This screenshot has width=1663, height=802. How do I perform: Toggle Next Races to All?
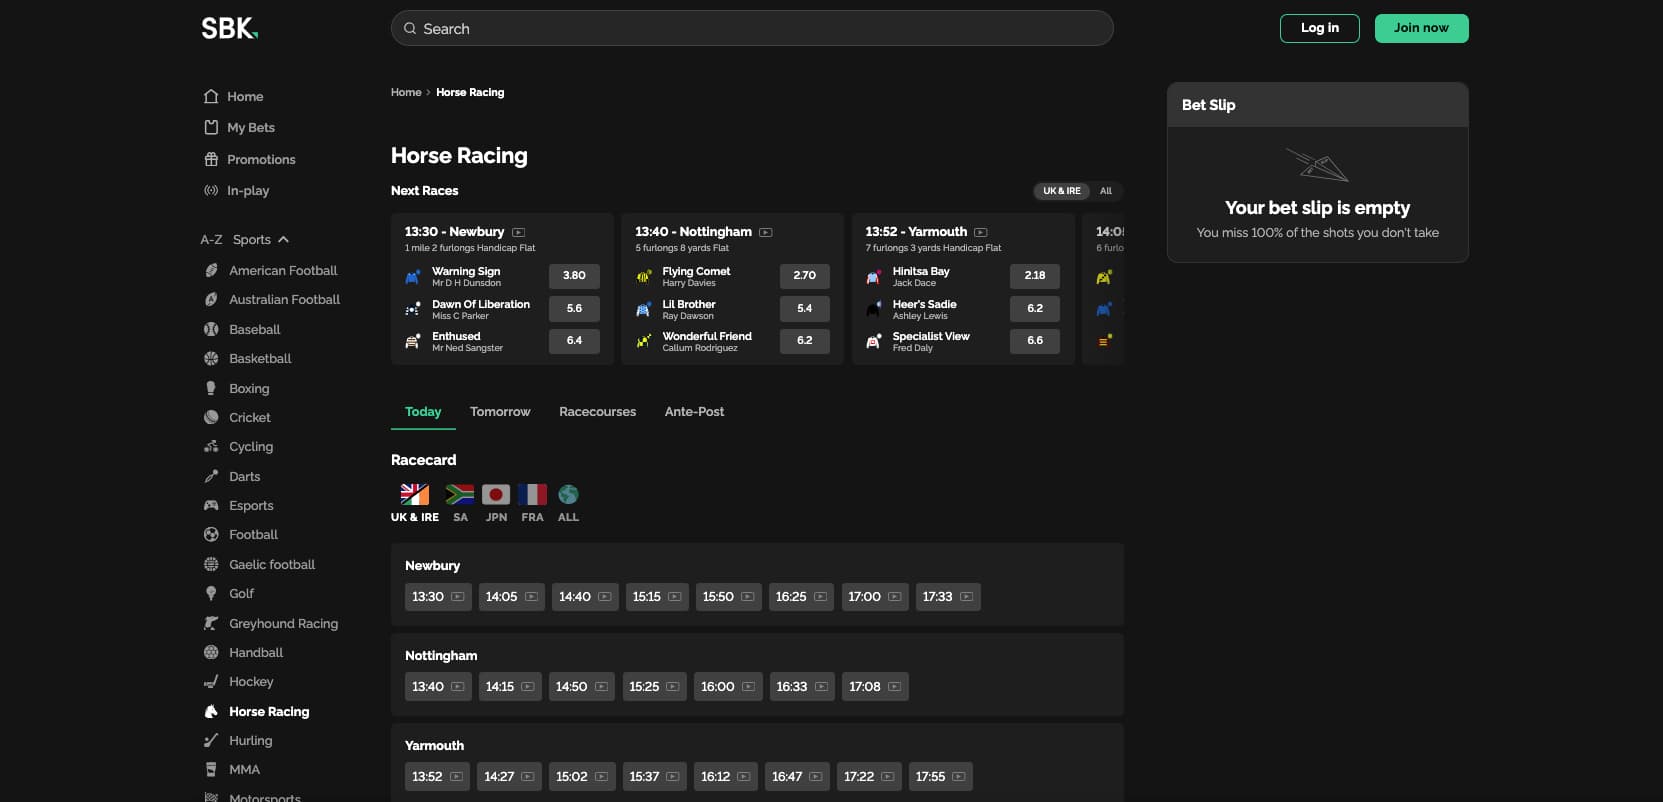point(1106,191)
